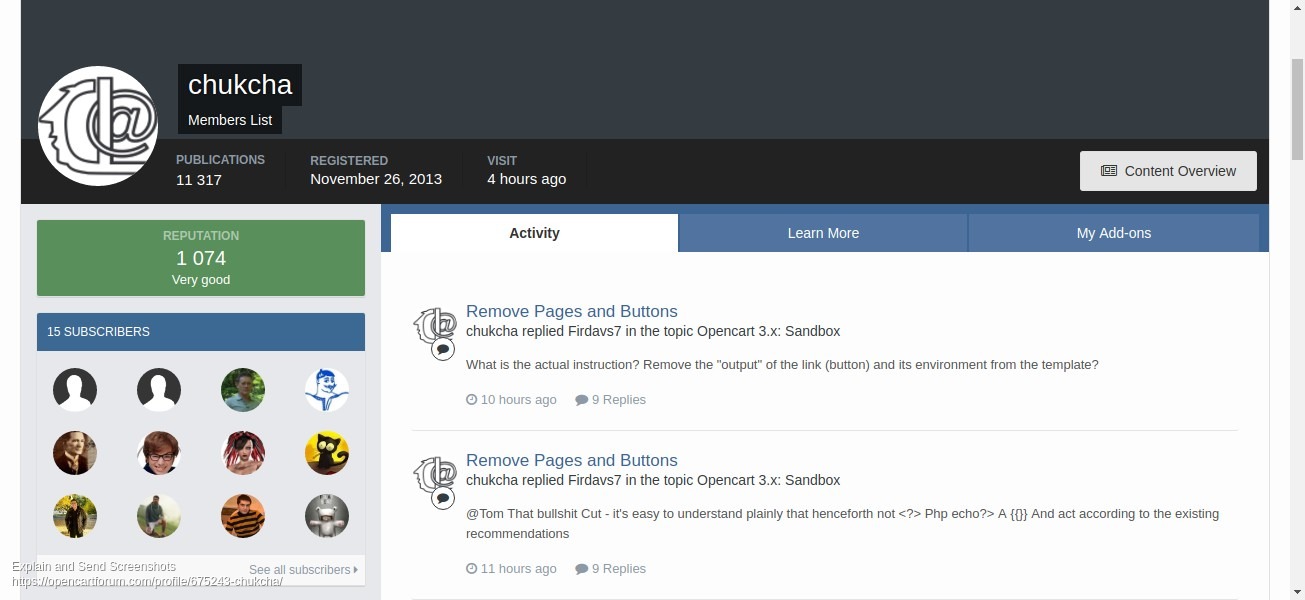This screenshot has height=600, width=1305.
Task: Open the subscriber with the black cat avatar
Action: click(x=327, y=453)
